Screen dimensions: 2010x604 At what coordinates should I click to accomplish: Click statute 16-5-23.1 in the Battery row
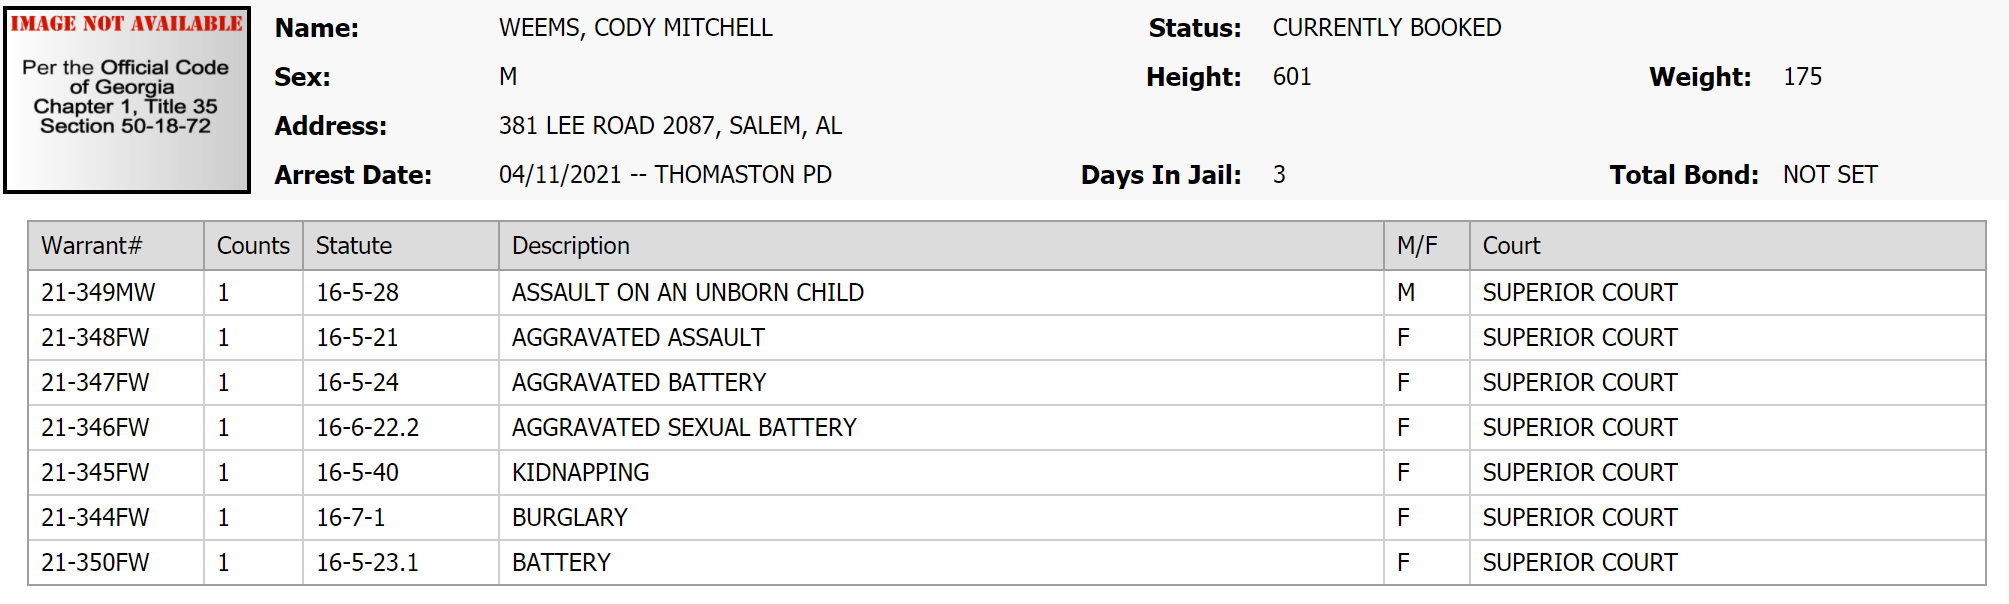coord(367,563)
